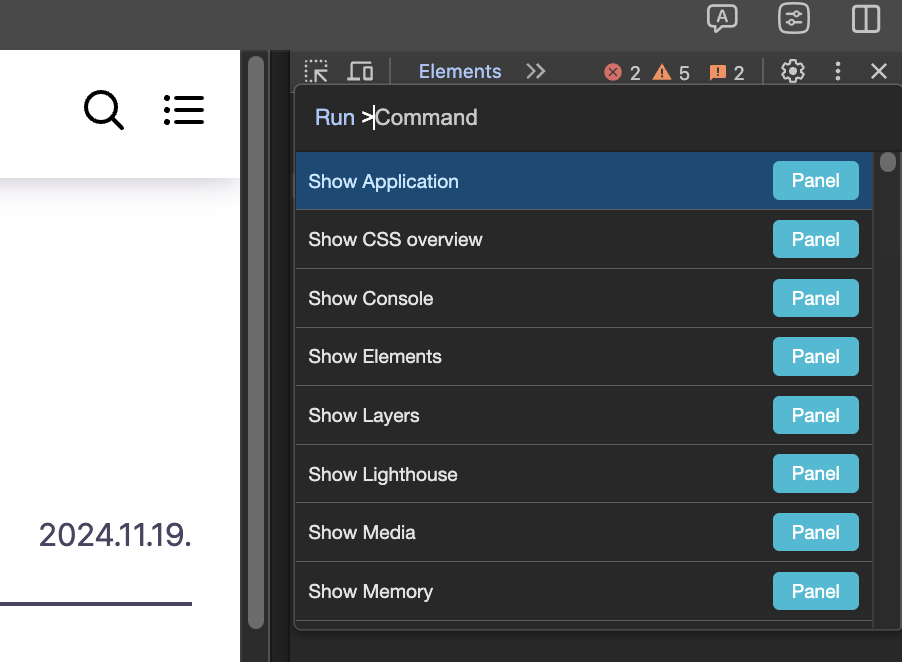Image resolution: width=902 pixels, height=662 pixels.
Task: Expand the more tabs chevron
Action: click(536, 71)
